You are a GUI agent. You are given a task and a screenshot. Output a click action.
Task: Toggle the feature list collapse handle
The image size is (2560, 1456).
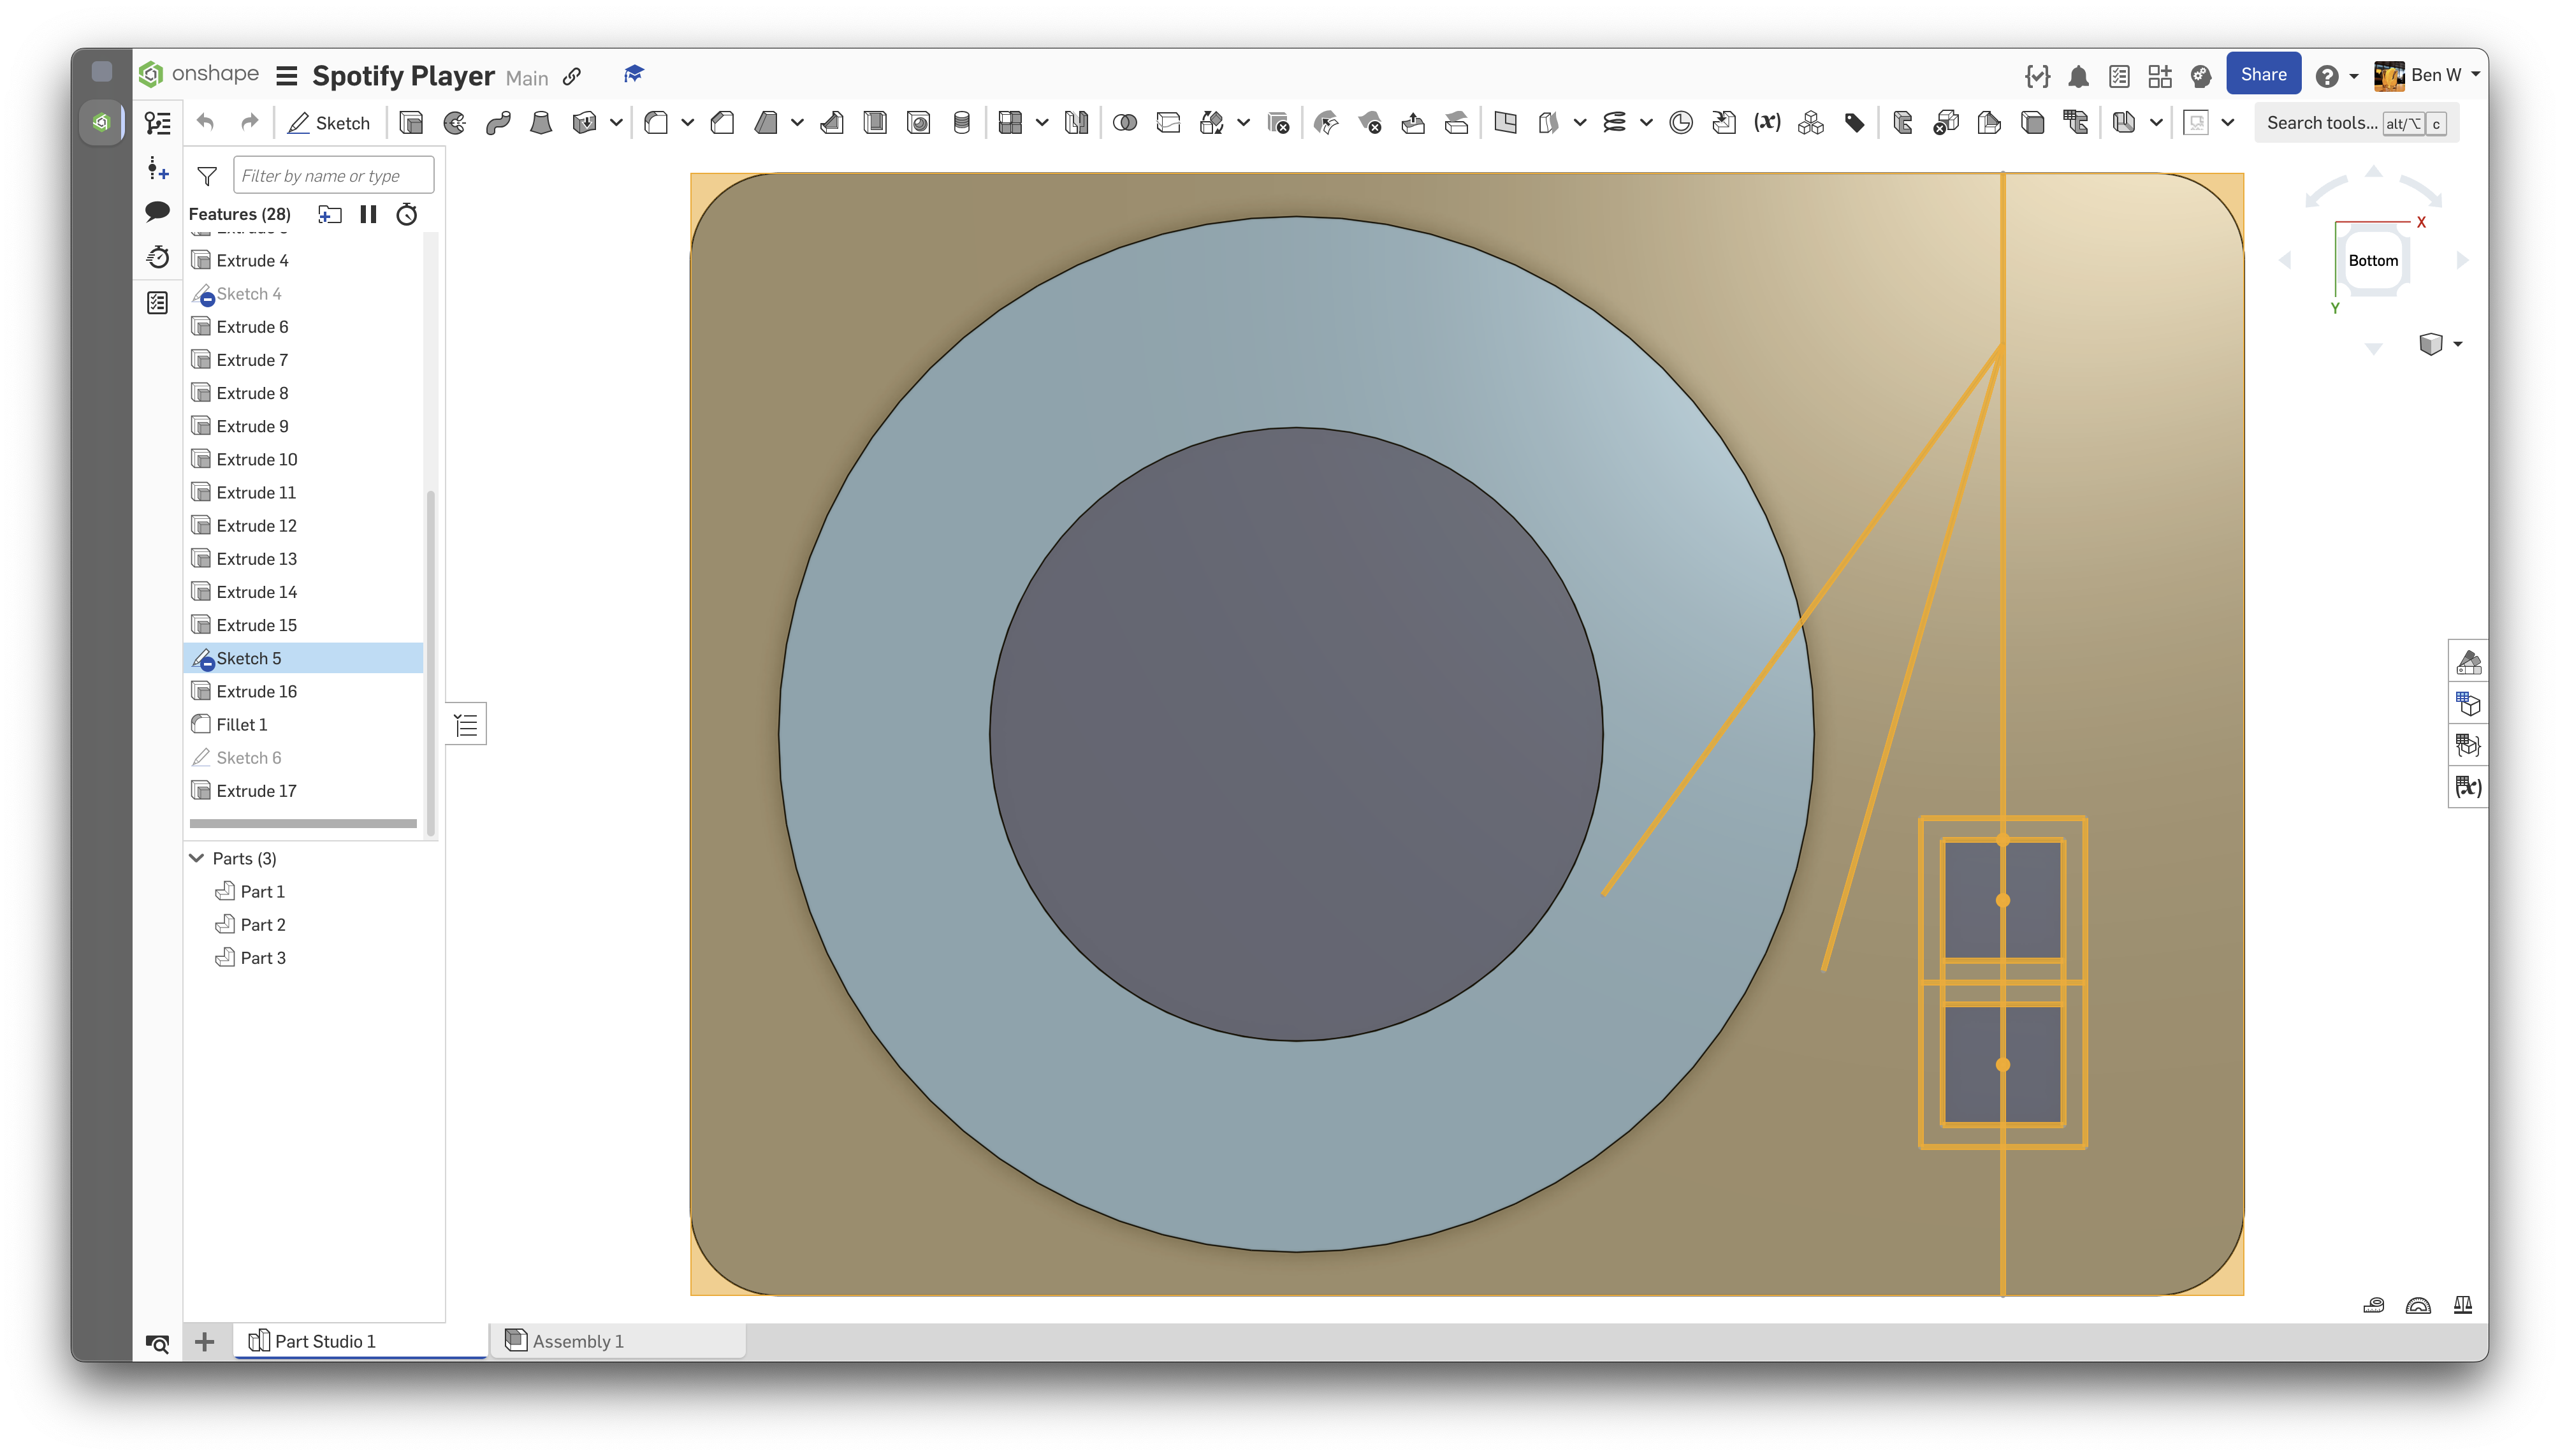[x=466, y=724]
